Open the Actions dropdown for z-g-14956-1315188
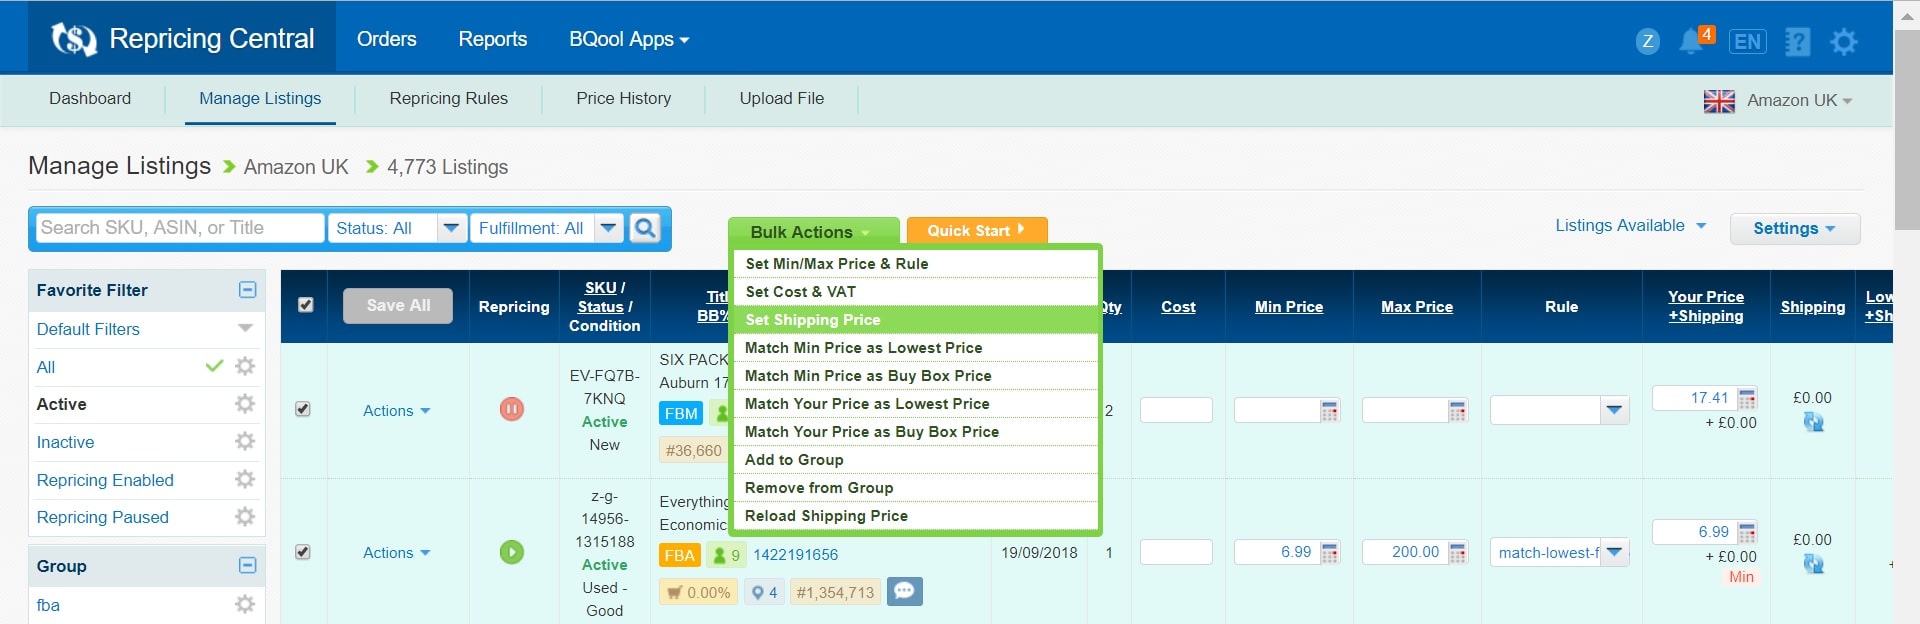This screenshot has width=1920, height=624. coord(396,552)
